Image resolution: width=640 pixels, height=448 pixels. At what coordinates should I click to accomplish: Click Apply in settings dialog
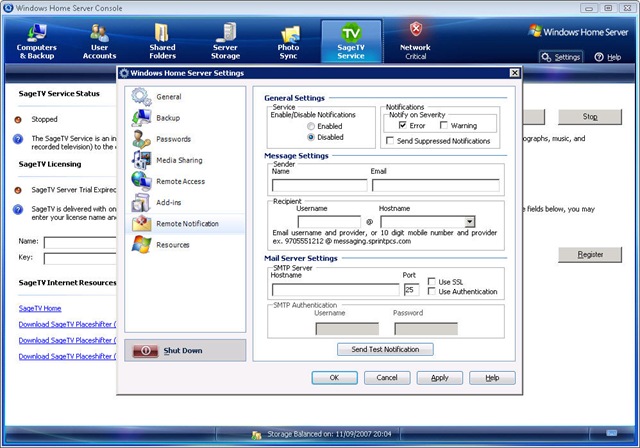440,378
